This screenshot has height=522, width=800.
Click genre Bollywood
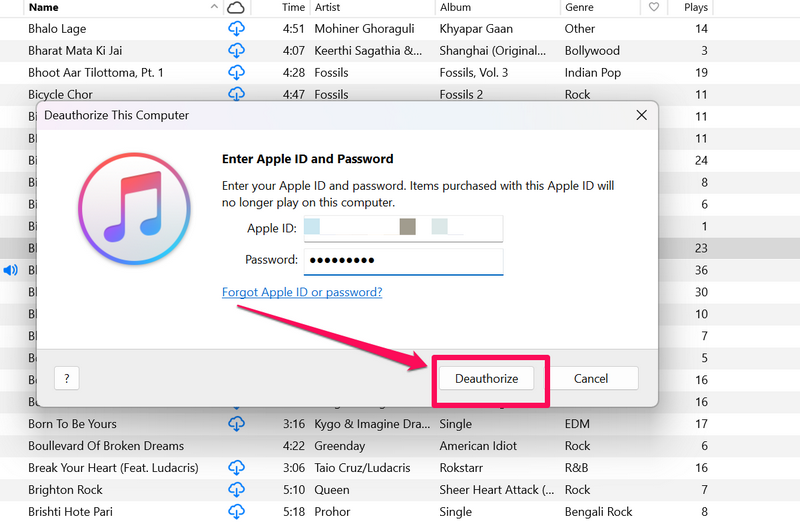592,51
